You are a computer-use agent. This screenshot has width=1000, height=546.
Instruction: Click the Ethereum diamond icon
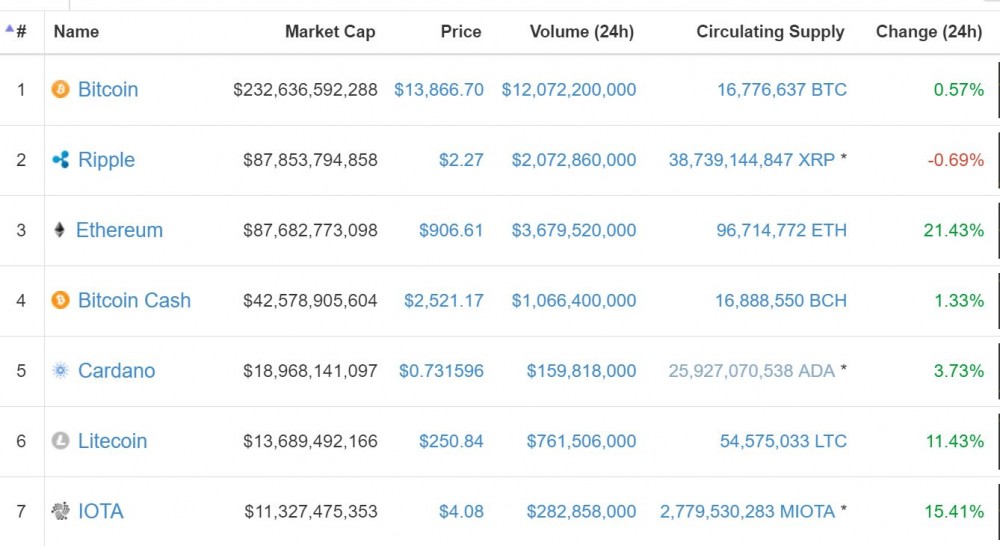point(59,230)
